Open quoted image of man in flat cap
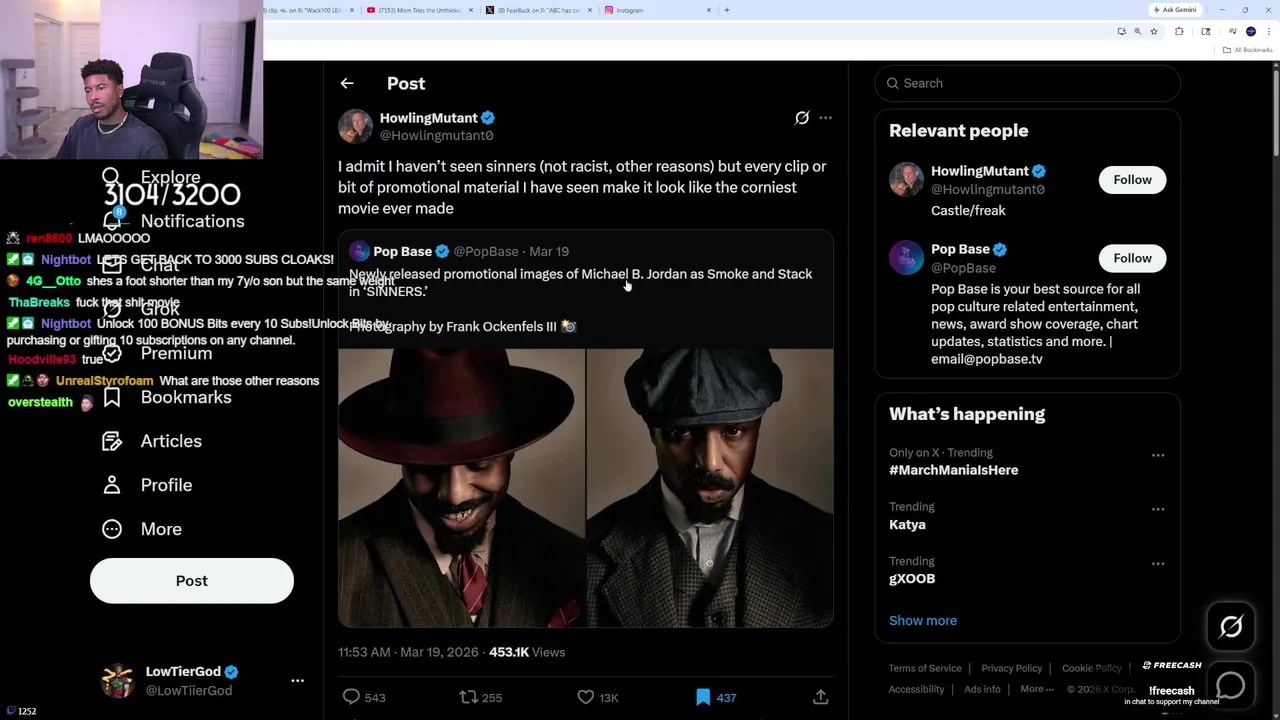This screenshot has height=720, width=1280. pos(710,488)
